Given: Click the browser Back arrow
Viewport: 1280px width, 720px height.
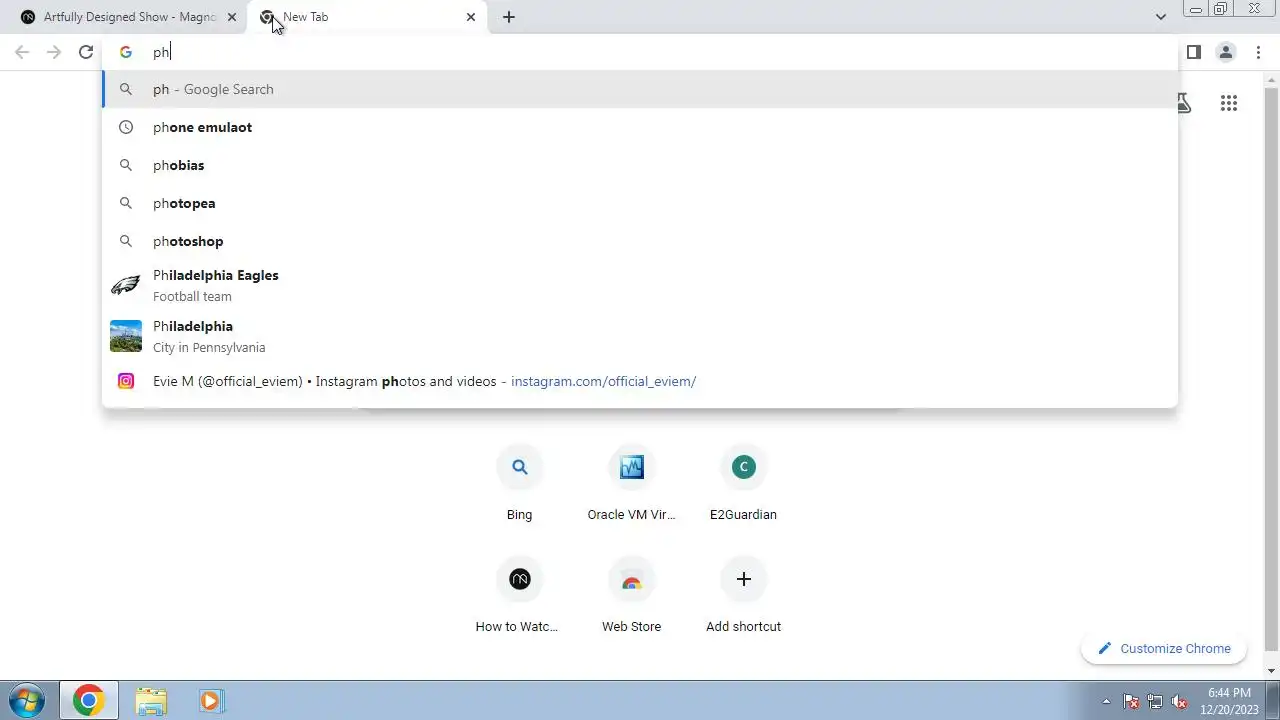Looking at the screenshot, I should coord(22,52).
